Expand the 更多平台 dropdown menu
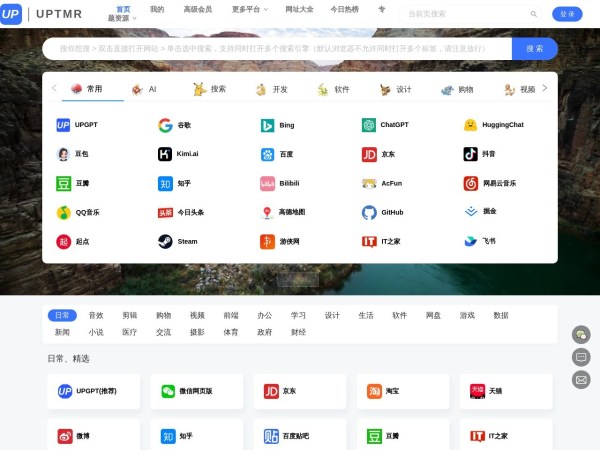Viewport: 600px width, 450px height. (x=249, y=9)
